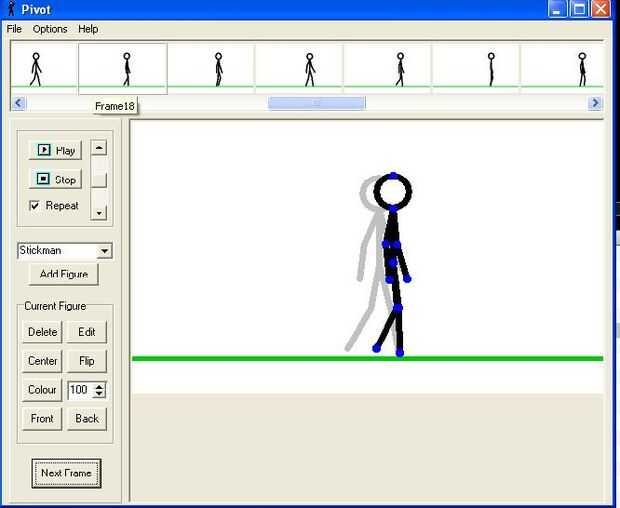The height and width of the screenshot is (508, 620).
Task: Click the speed scrollbar up arrow
Action: point(99,148)
